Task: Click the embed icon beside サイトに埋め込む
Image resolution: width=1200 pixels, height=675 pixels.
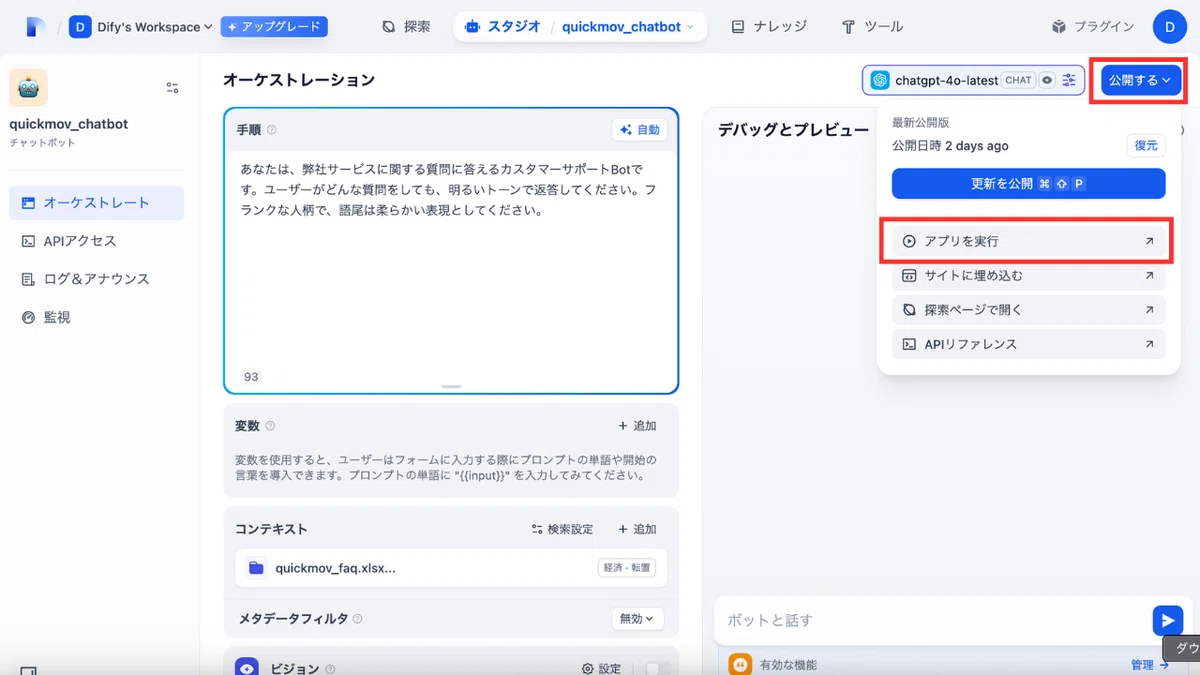Action: point(909,276)
